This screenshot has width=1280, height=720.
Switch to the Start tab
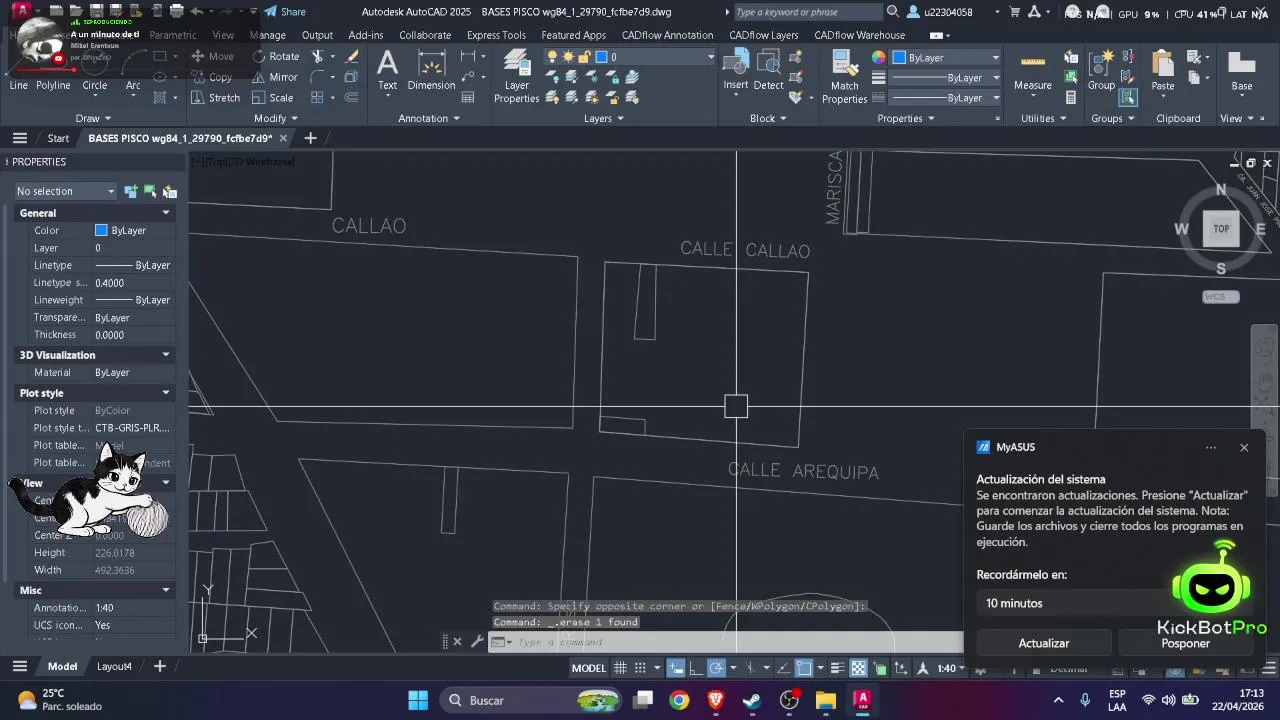58,138
